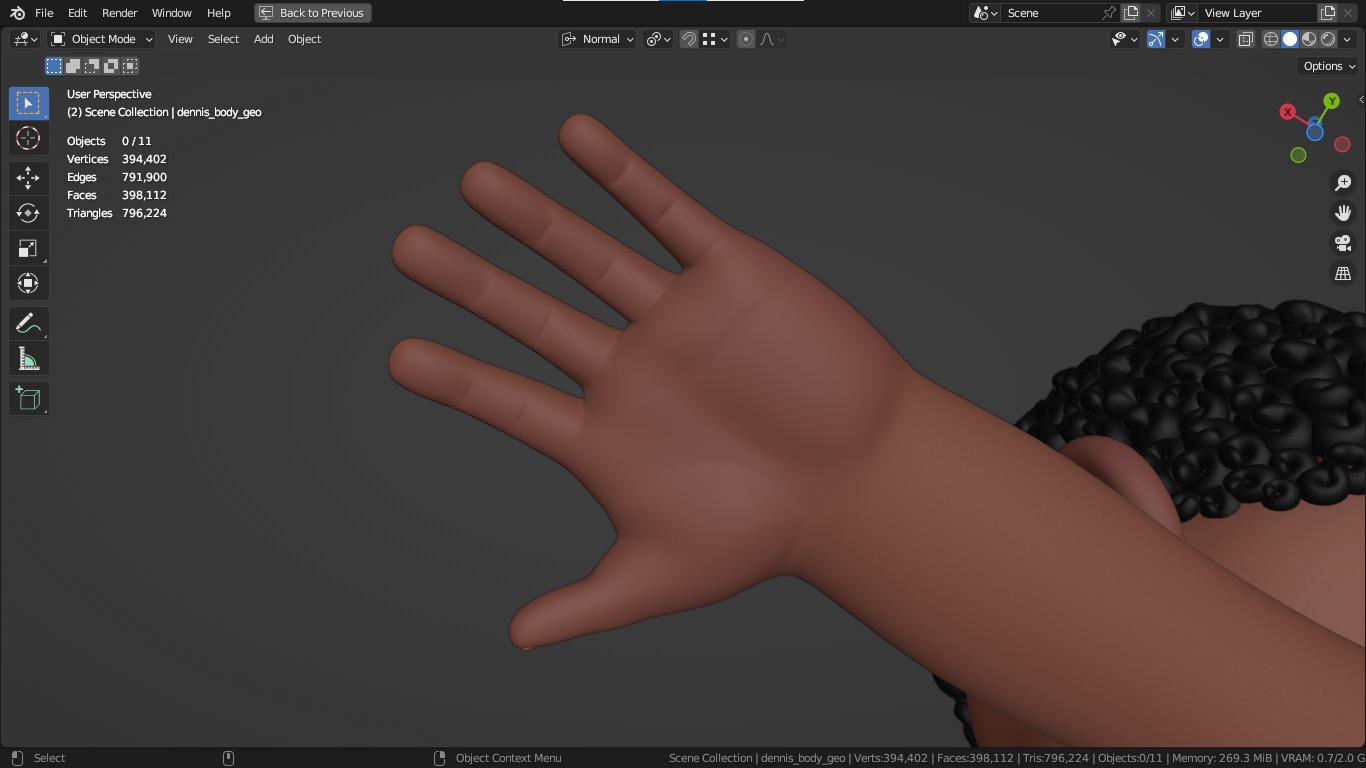The width and height of the screenshot is (1366, 768).
Task: Choose the subtract selection mode icon
Action: pyautogui.click(x=92, y=66)
